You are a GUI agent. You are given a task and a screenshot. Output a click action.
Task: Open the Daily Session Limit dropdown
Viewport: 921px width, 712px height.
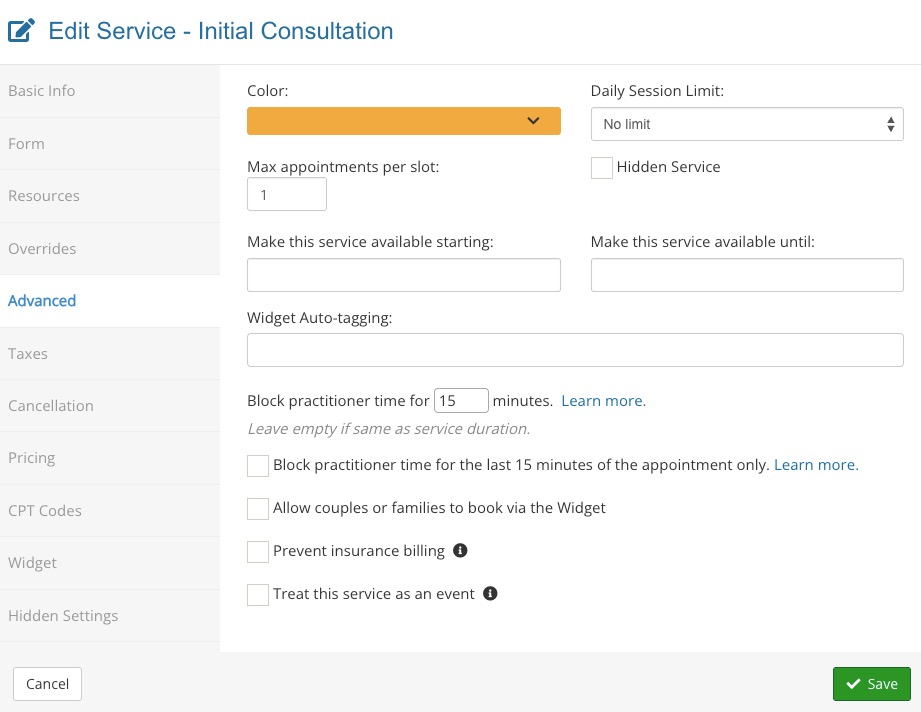click(x=747, y=124)
